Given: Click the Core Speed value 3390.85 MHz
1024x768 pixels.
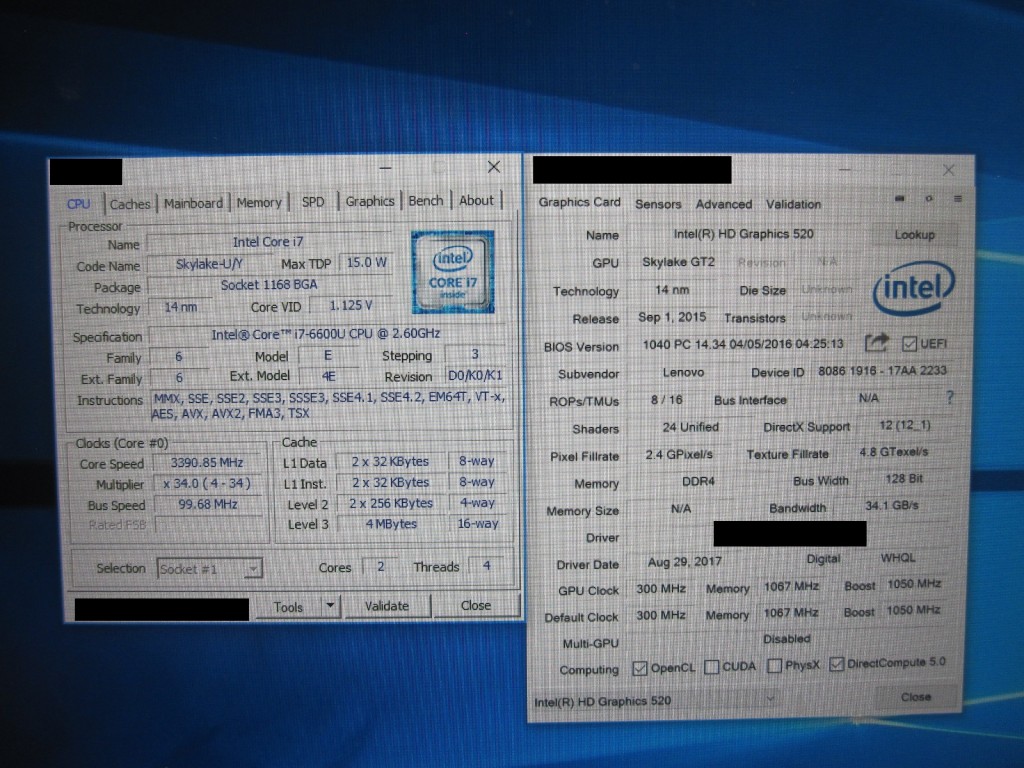Looking at the screenshot, I should 207,462.
